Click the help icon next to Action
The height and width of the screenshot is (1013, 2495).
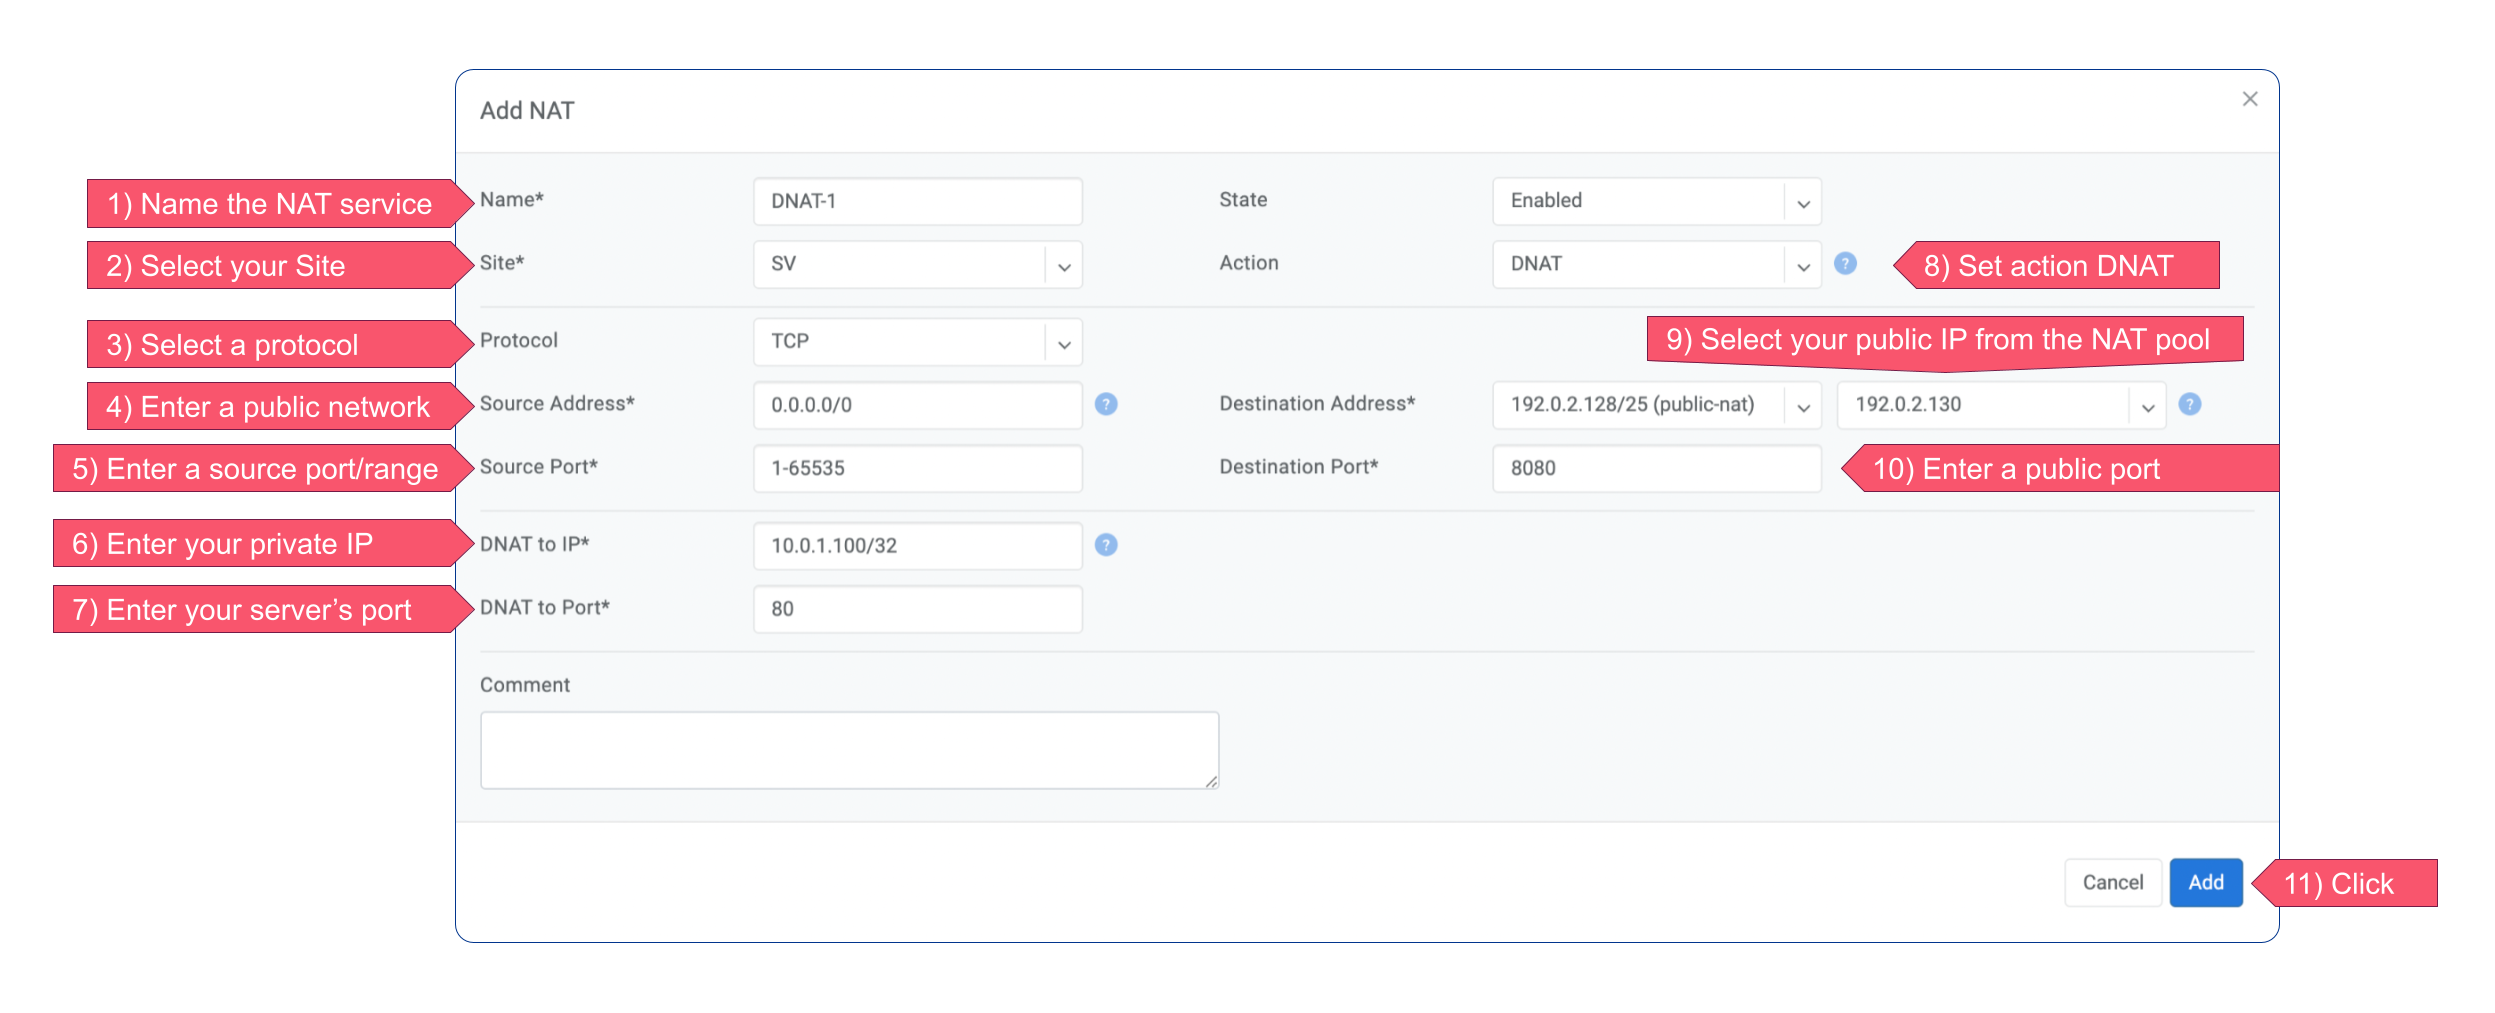[1845, 263]
